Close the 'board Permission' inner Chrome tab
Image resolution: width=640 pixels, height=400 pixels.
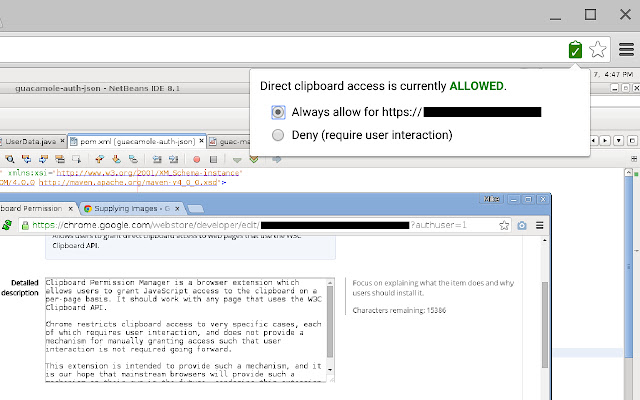coord(71,209)
